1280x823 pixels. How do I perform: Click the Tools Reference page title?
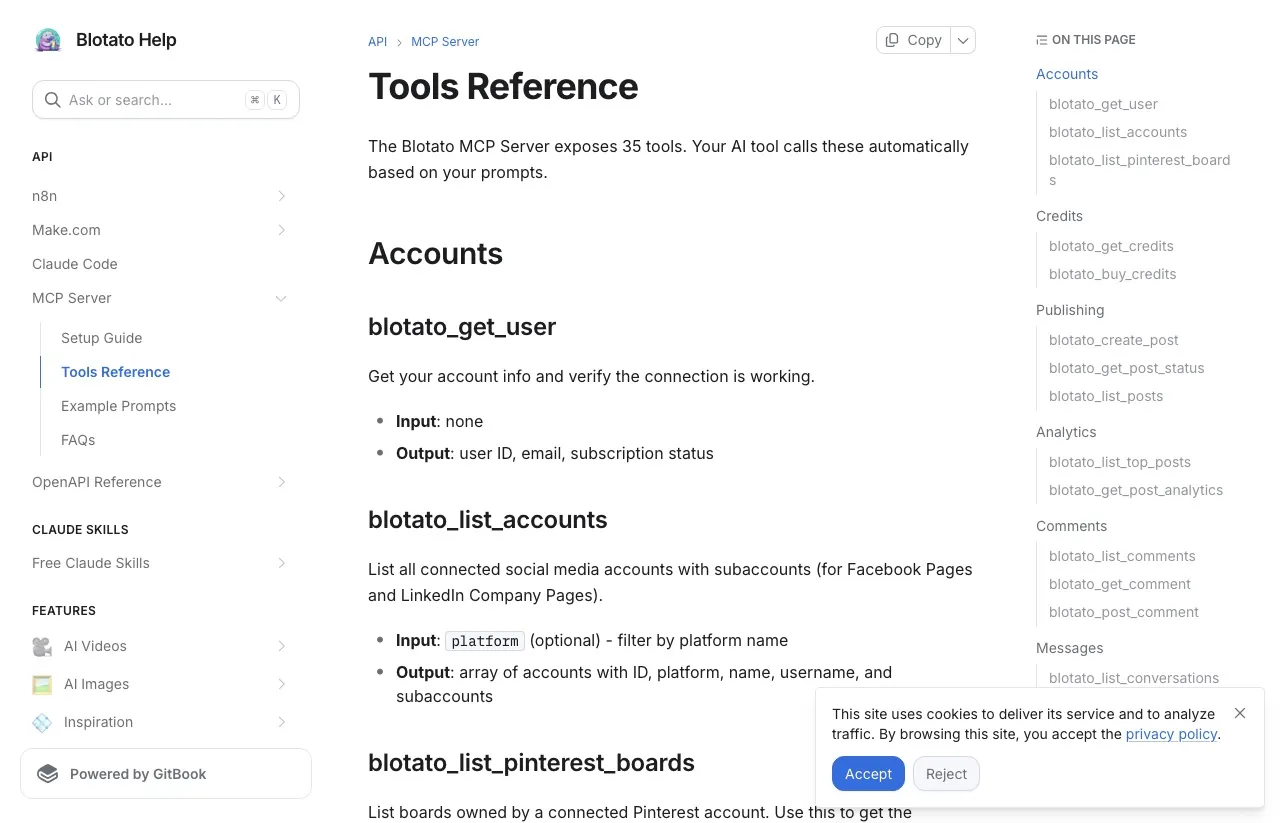pos(503,86)
